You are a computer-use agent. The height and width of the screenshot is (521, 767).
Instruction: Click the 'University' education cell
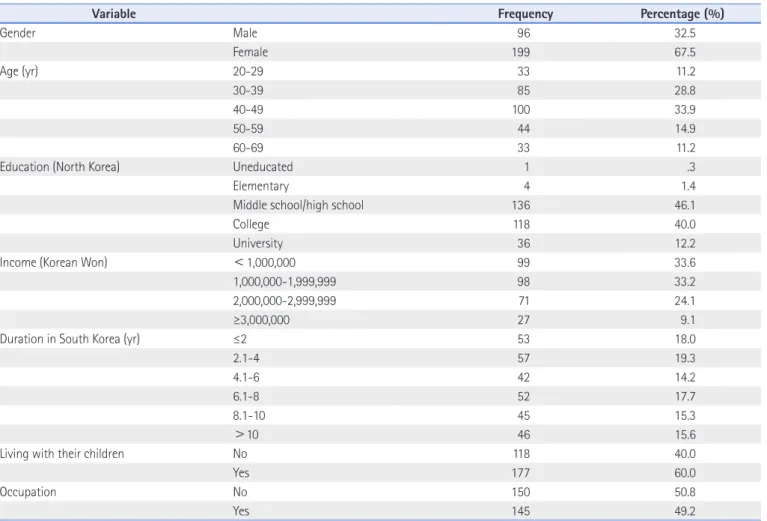click(258, 243)
